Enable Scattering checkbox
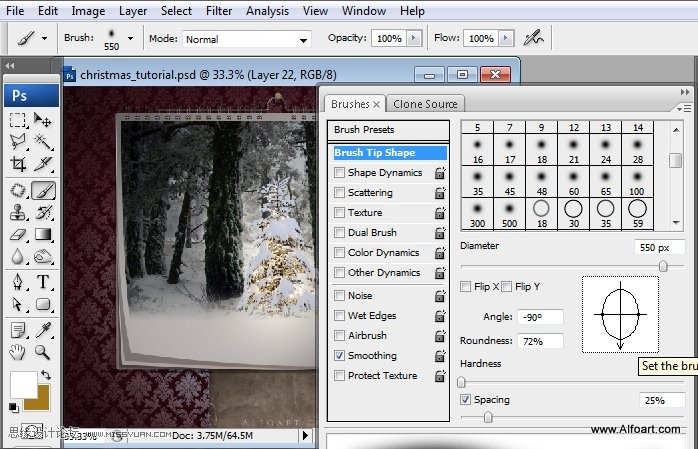 pyautogui.click(x=339, y=192)
